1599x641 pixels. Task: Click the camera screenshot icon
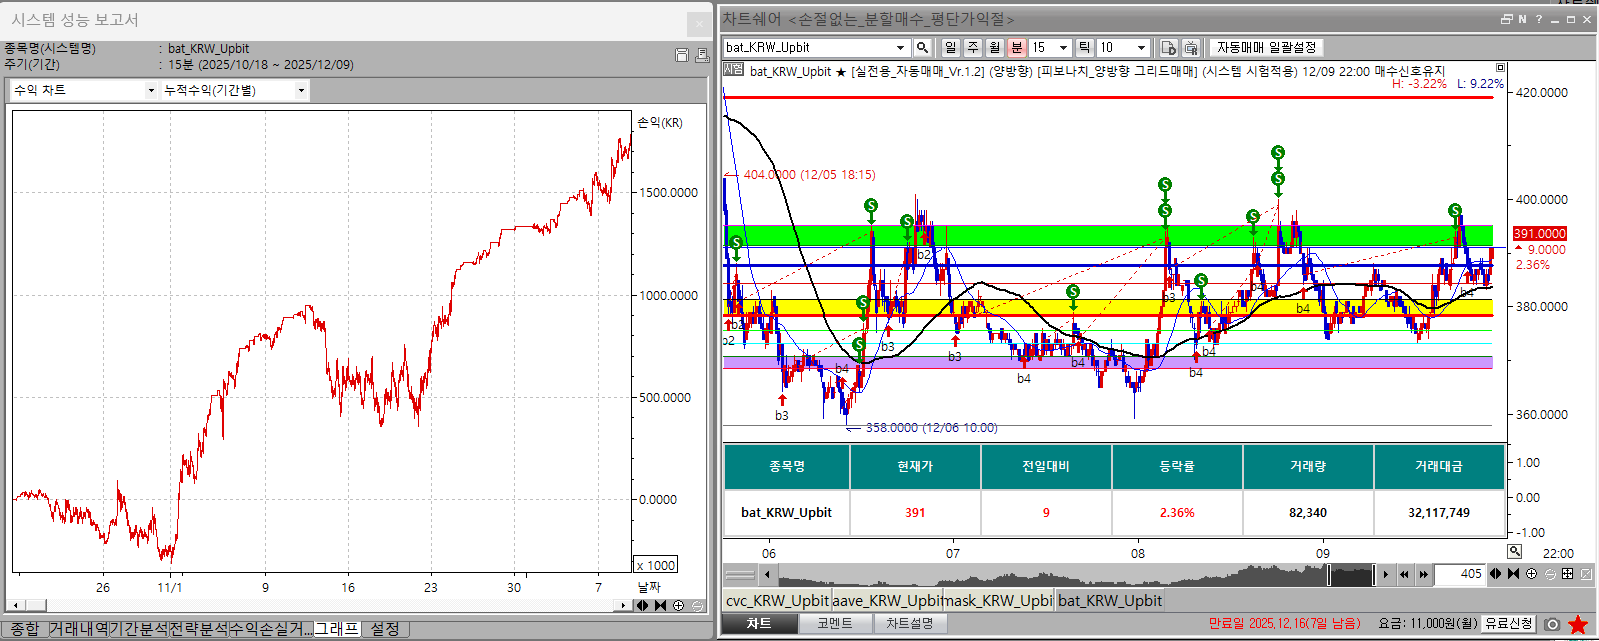coord(1552,624)
